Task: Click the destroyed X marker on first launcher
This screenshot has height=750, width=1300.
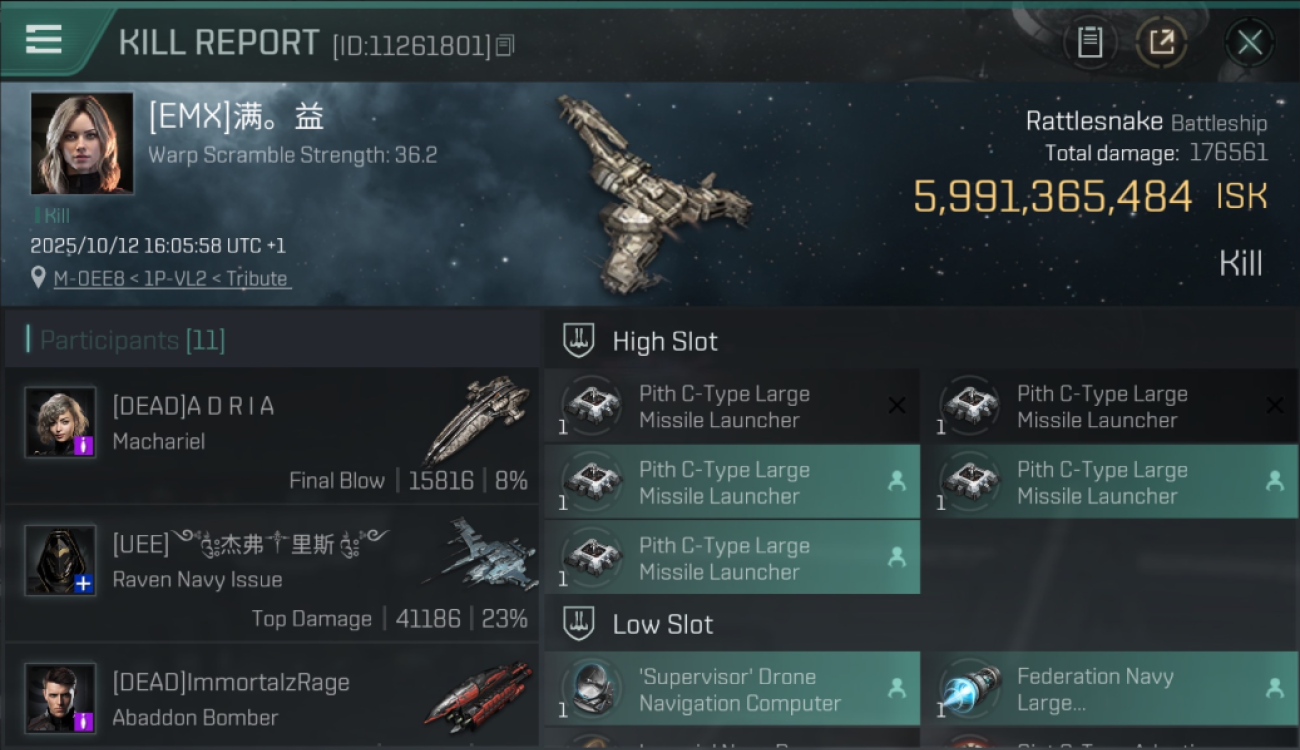Action: (897, 405)
